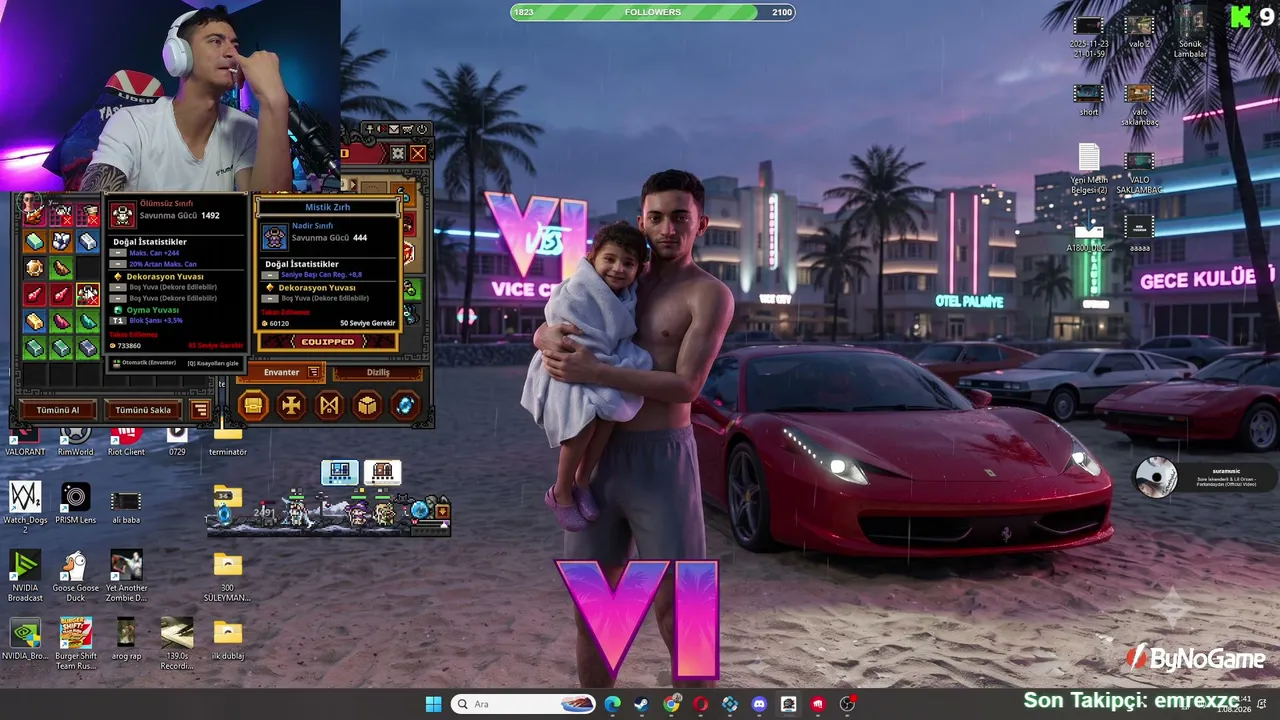Screen dimensions: 1280x720
Task: Click the followers progress bar
Action: 652,12
